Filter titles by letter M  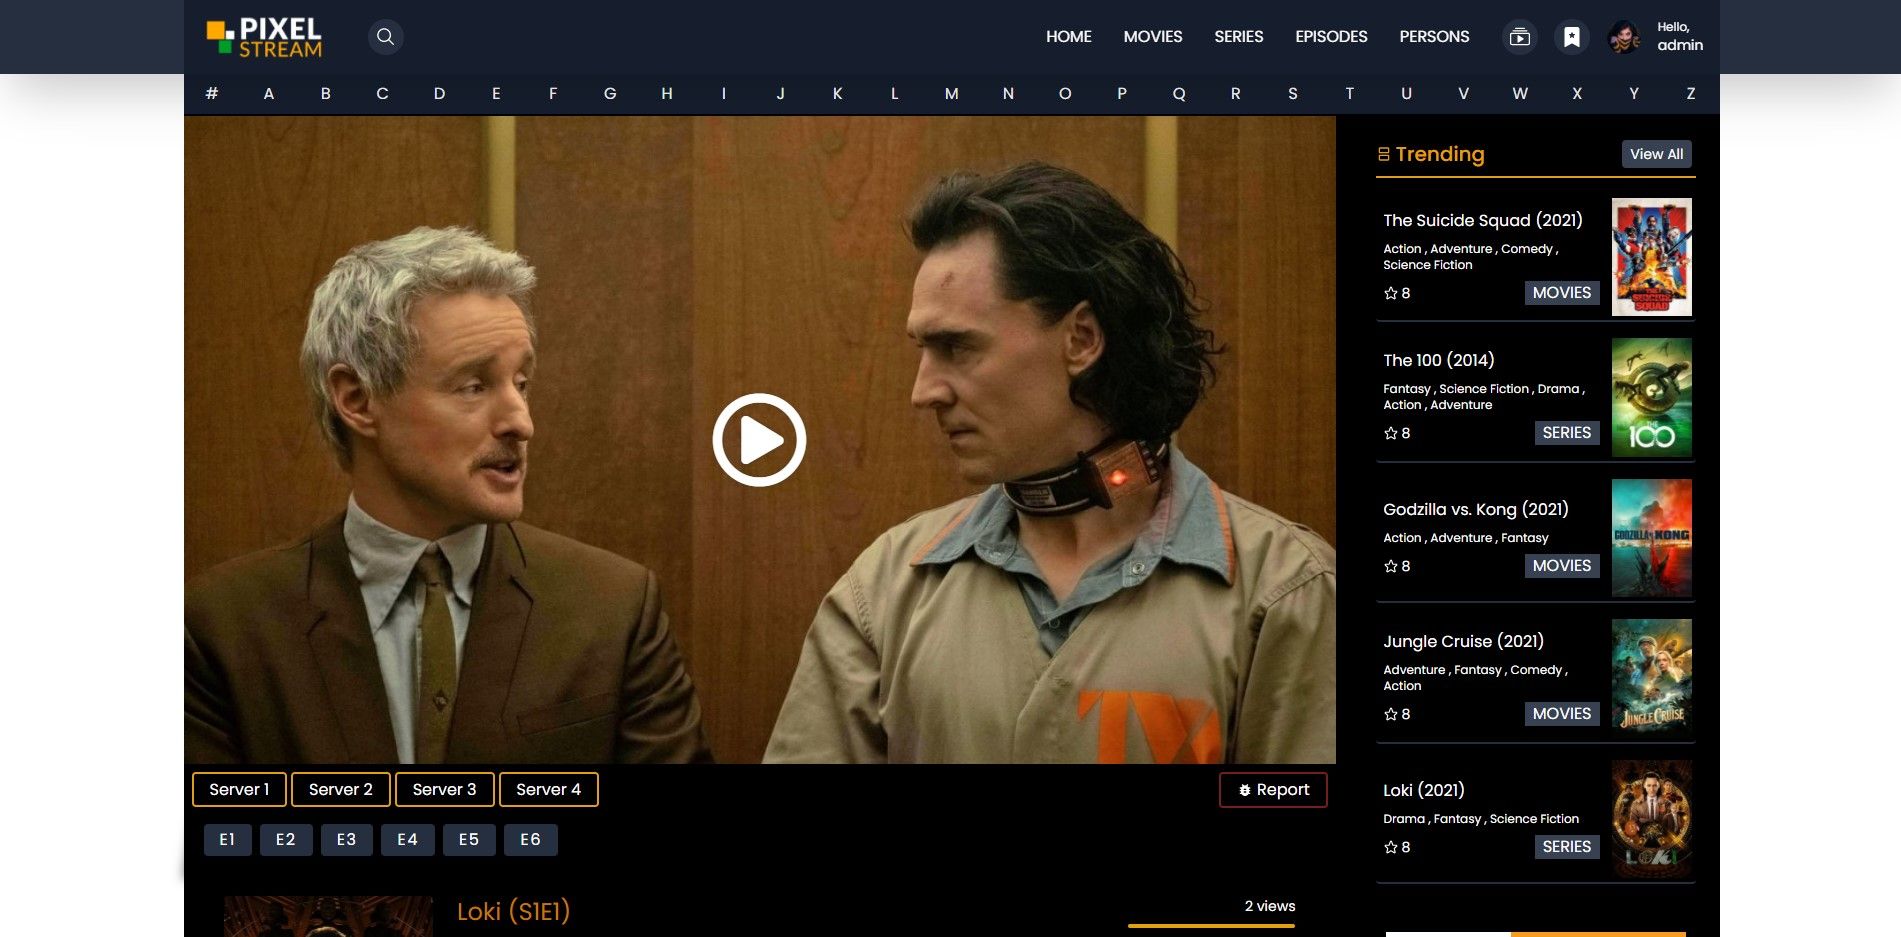coord(951,93)
